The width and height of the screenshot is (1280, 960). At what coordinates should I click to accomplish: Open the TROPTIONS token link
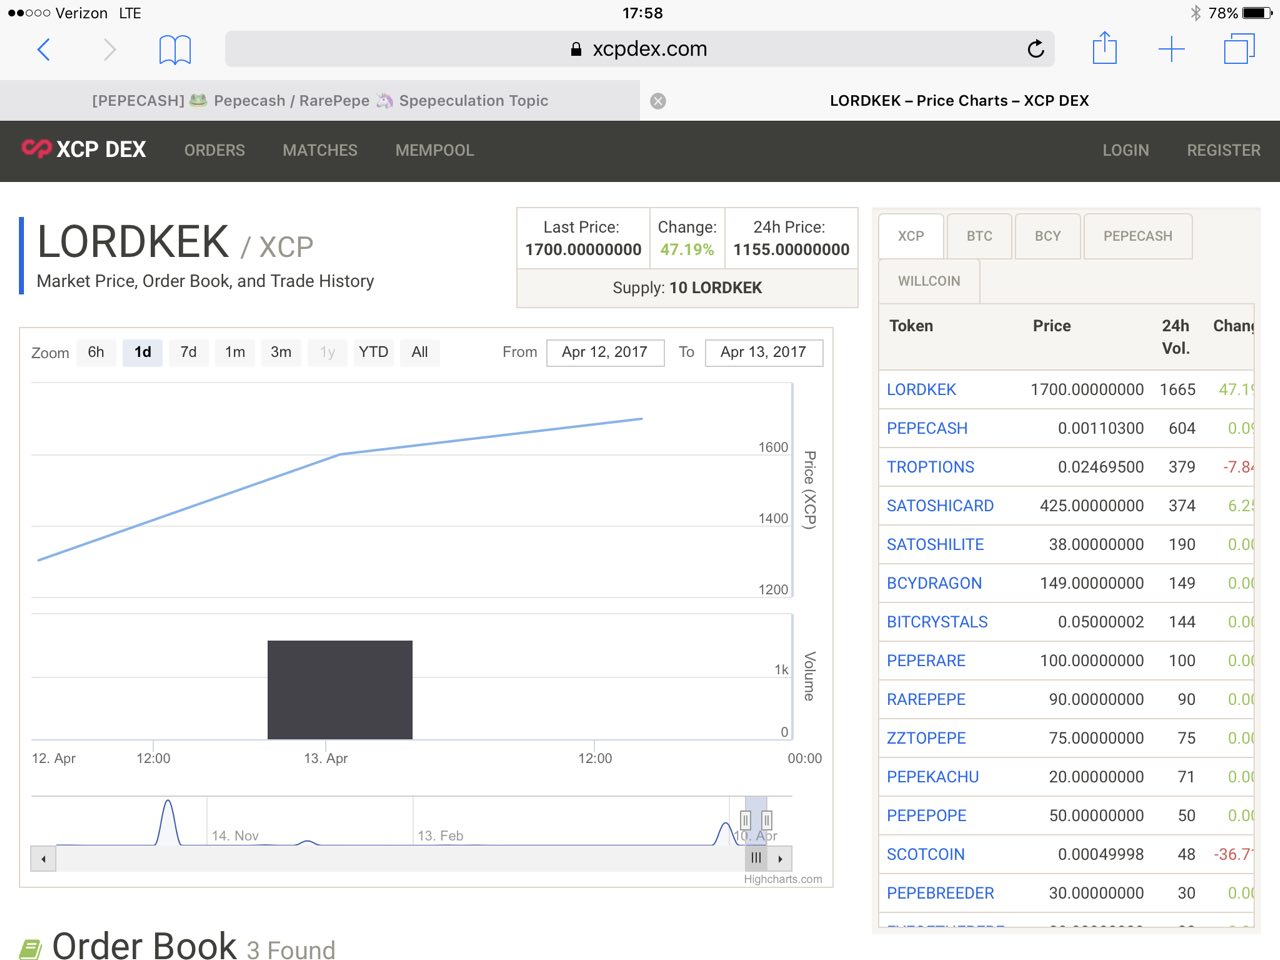tap(930, 467)
